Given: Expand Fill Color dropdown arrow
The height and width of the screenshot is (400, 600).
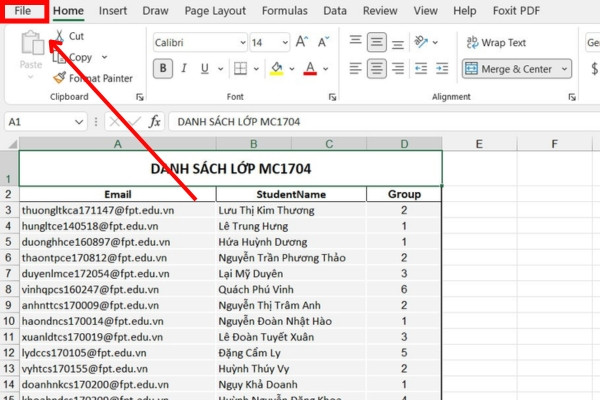Looking at the screenshot, I should [292, 69].
